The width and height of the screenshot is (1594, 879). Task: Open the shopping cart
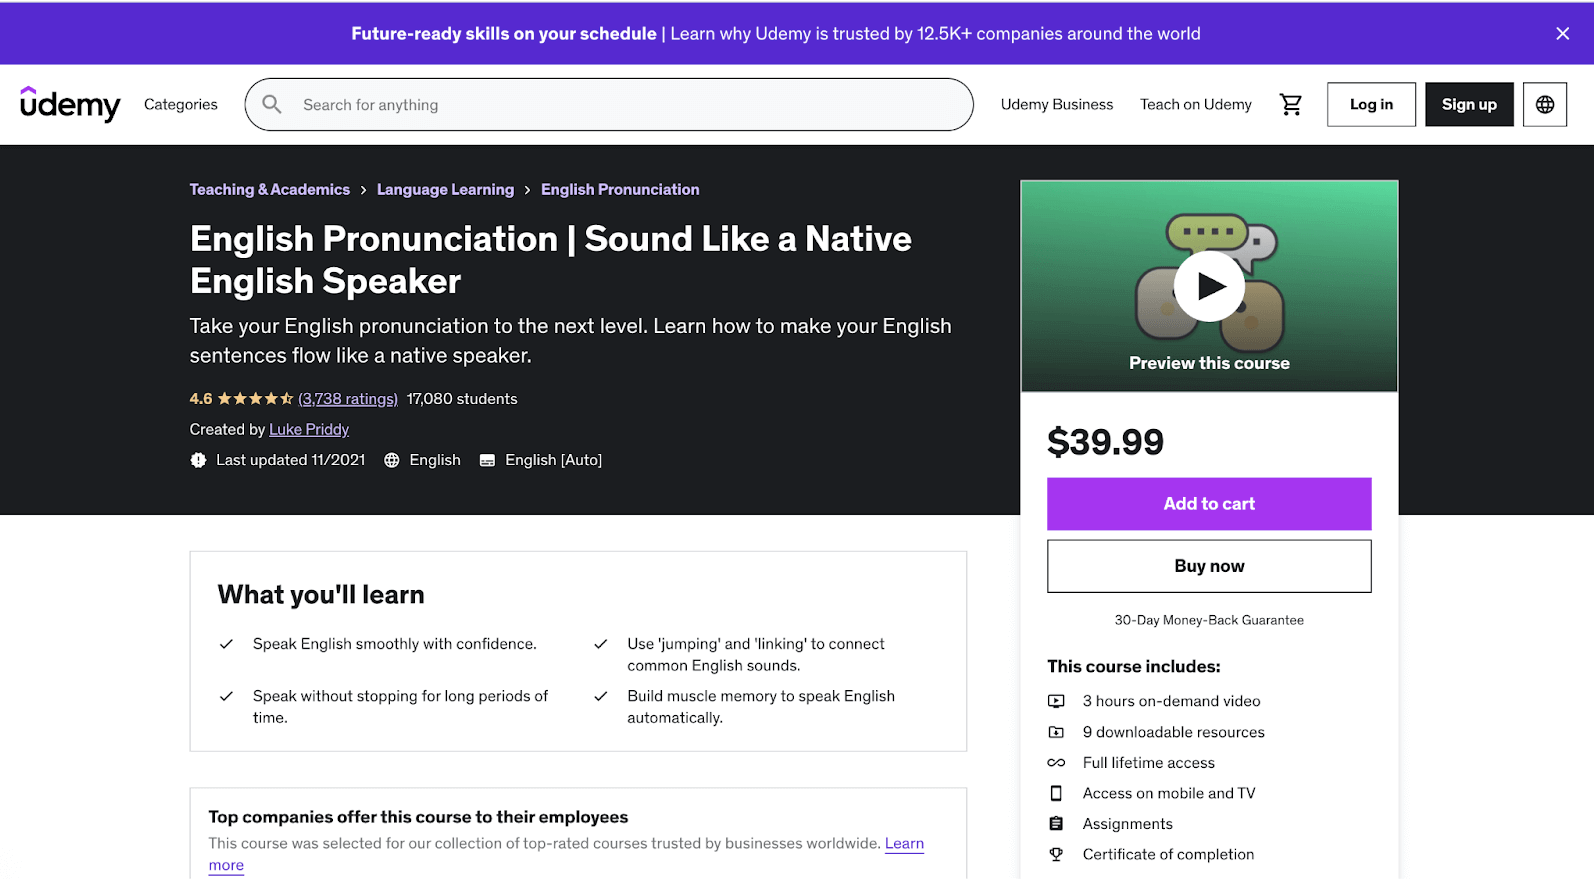1290,104
